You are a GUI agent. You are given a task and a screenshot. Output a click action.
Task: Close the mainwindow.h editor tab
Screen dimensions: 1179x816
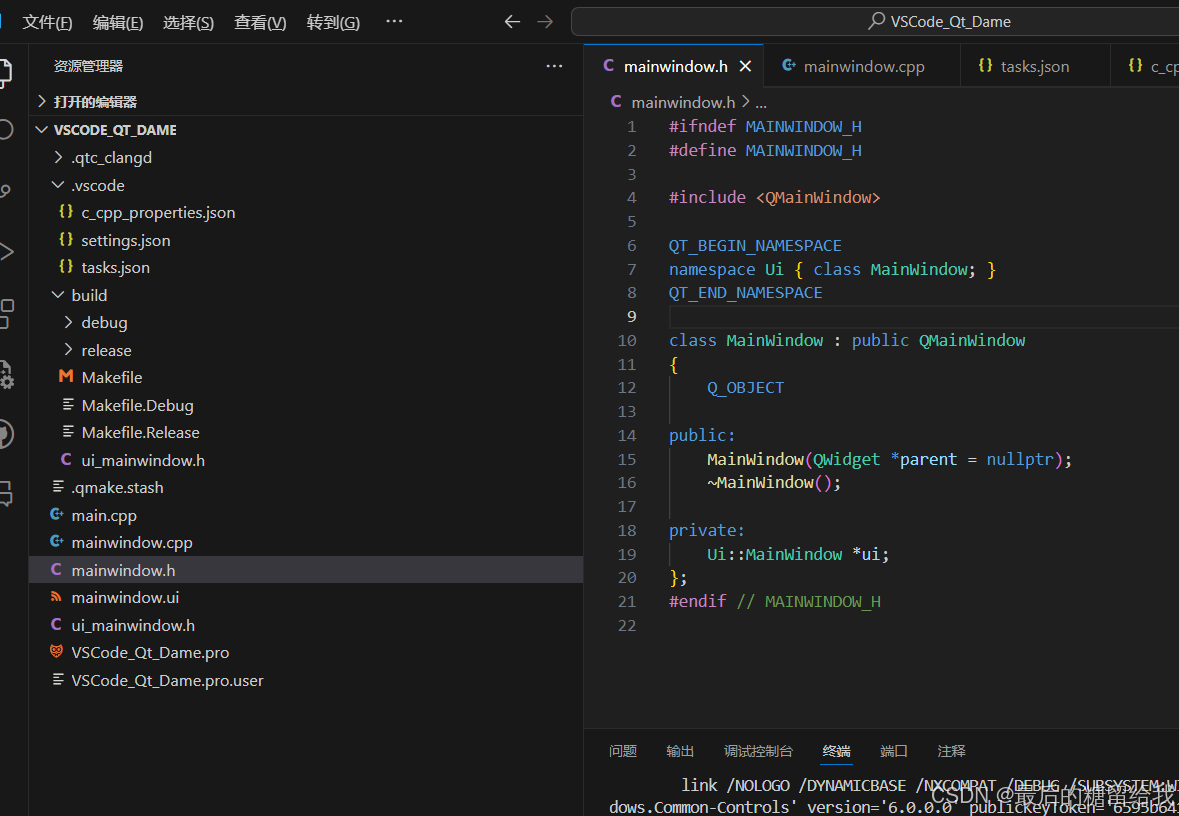point(745,66)
